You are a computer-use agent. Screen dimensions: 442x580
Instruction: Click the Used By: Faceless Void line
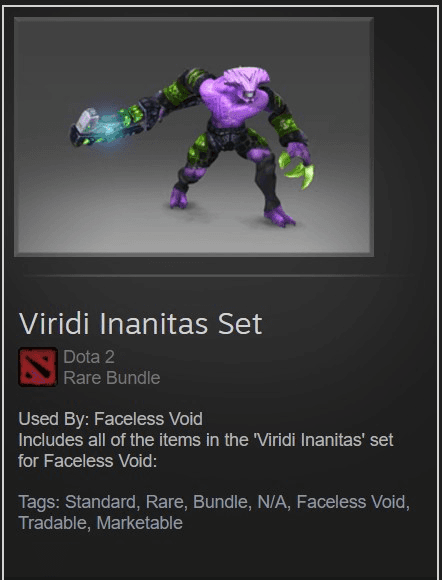[x=111, y=419]
